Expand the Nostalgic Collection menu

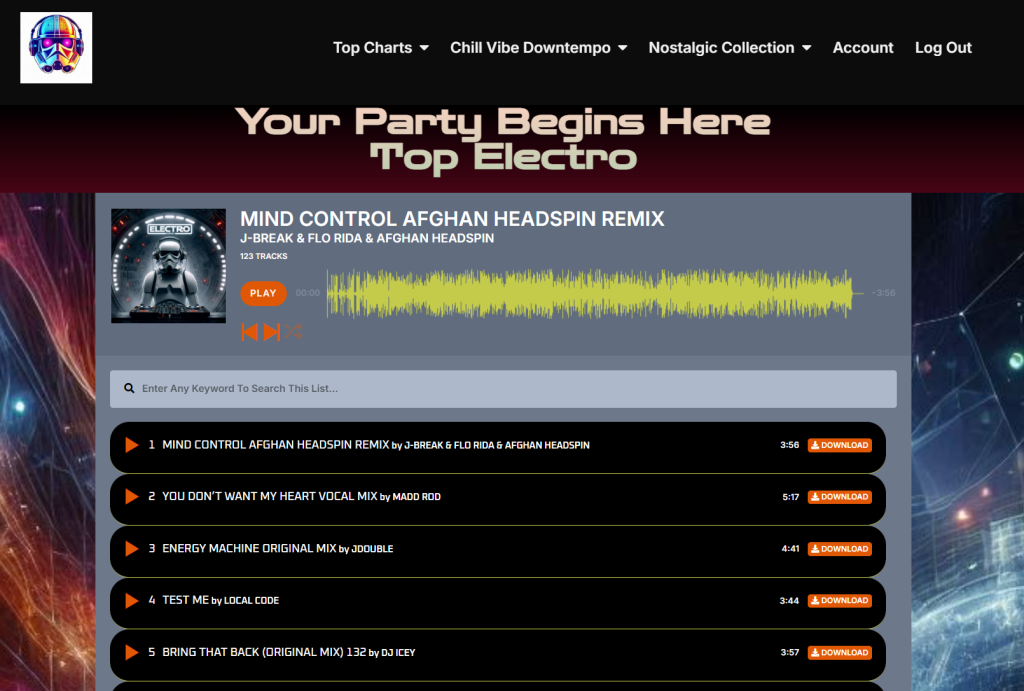point(729,48)
